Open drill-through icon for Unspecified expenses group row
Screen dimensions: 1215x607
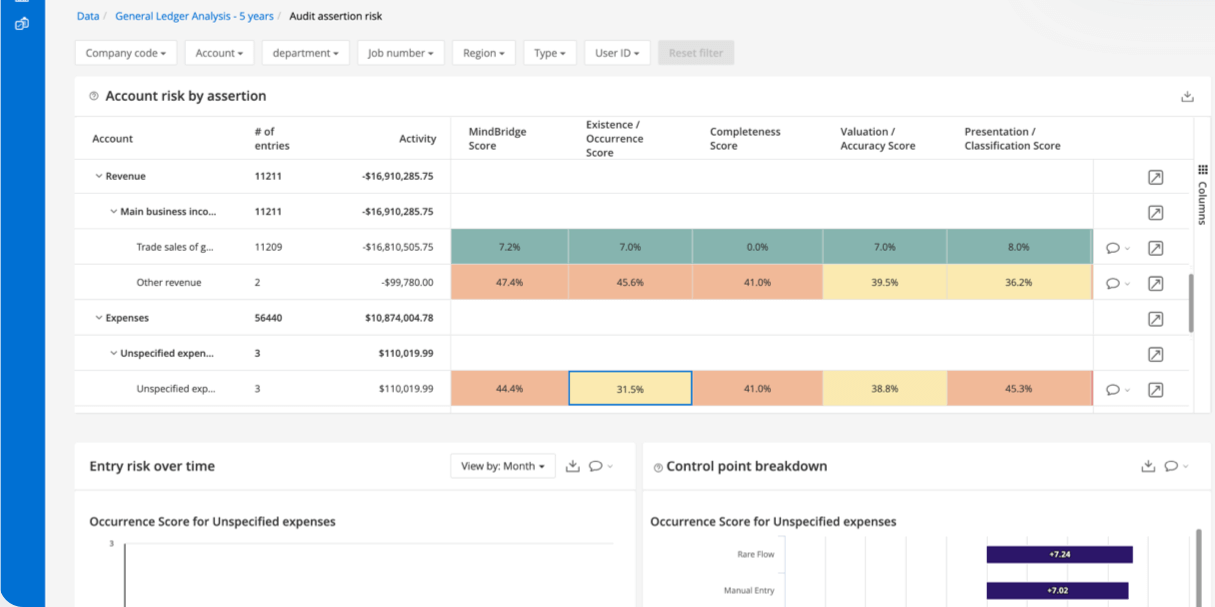pos(1155,354)
